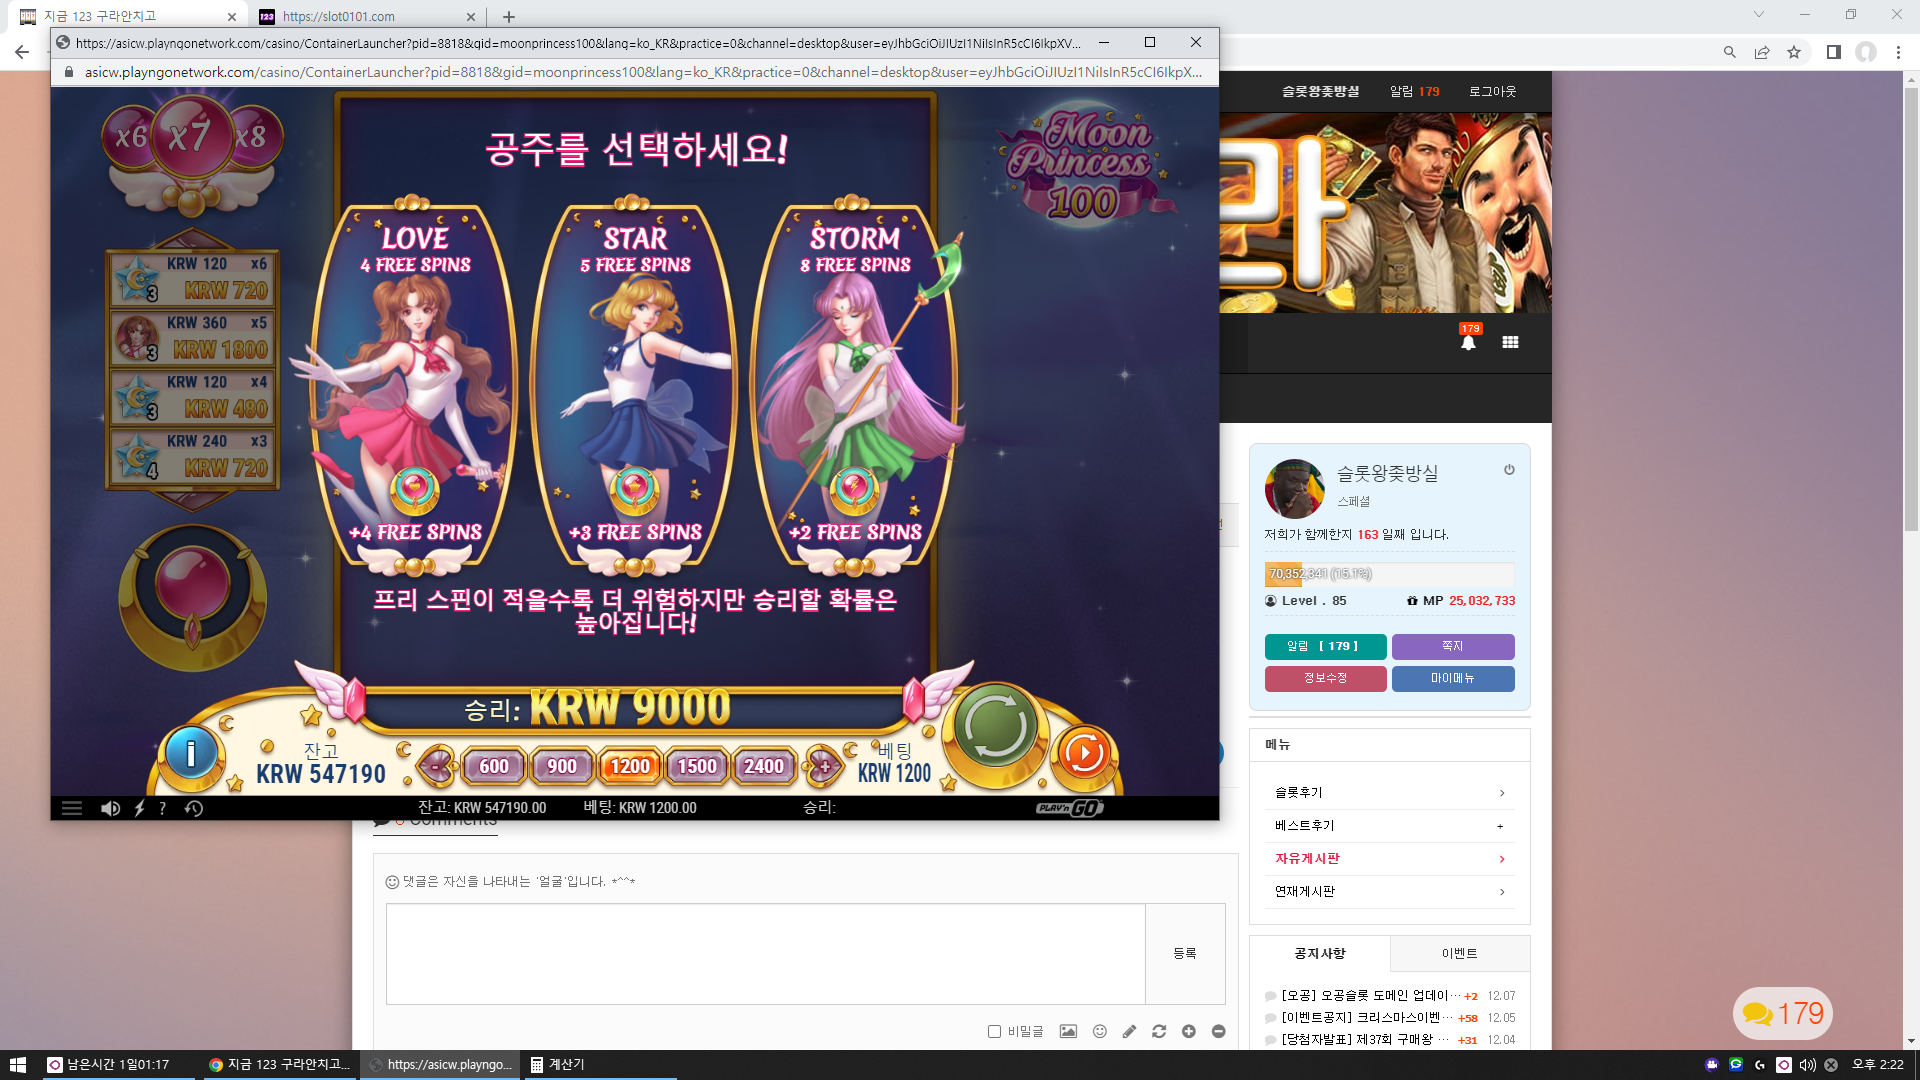The width and height of the screenshot is (1920, 1080).
Task: Click the taskbar volume speaker icon
Action: pos(1807,1065)
